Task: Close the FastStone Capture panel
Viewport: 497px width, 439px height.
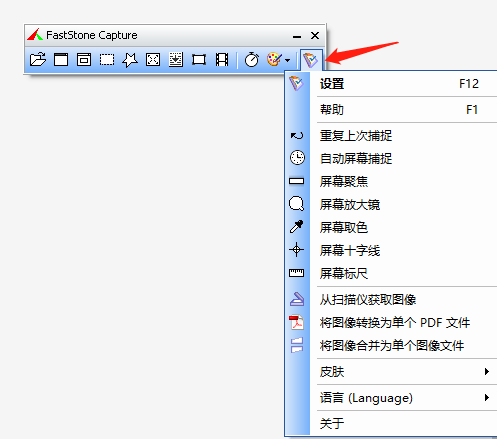Action: (315, 35)
